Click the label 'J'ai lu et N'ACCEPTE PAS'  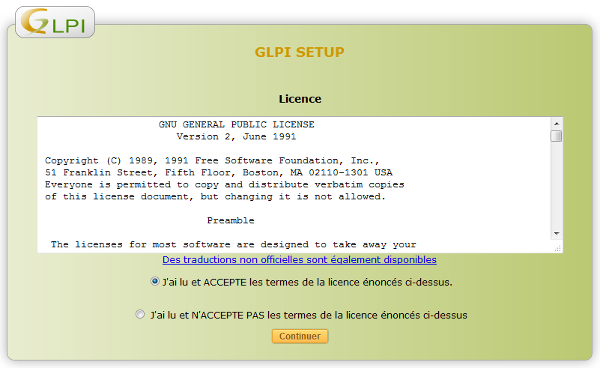click(x=309, y=315)
